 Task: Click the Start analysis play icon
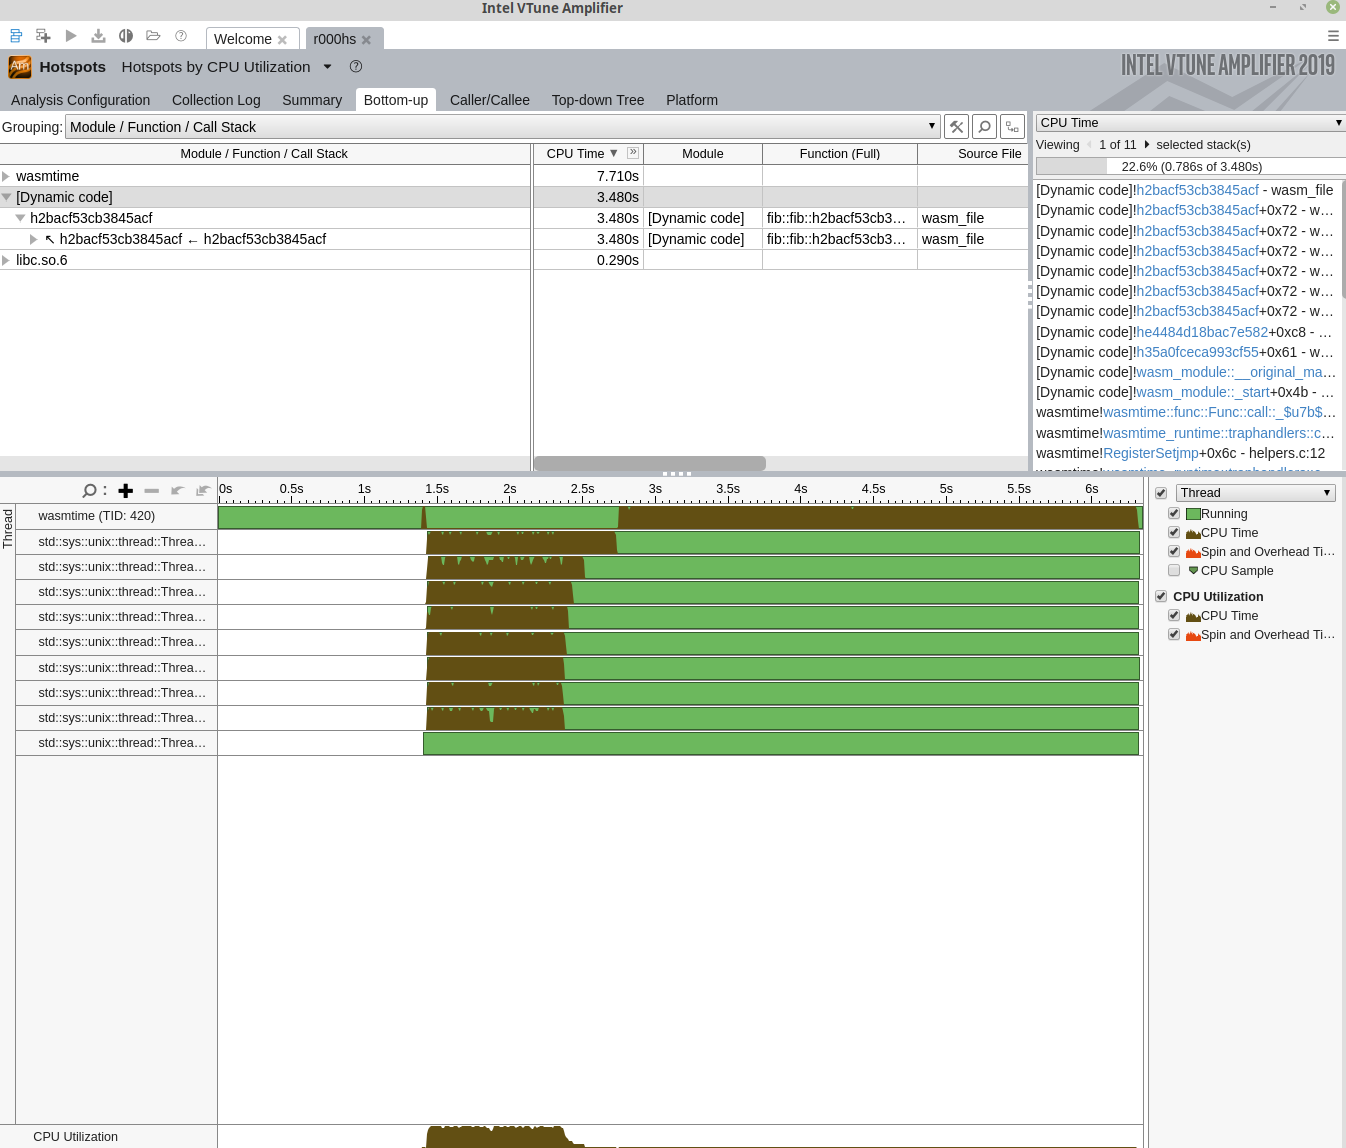(70, 38)
